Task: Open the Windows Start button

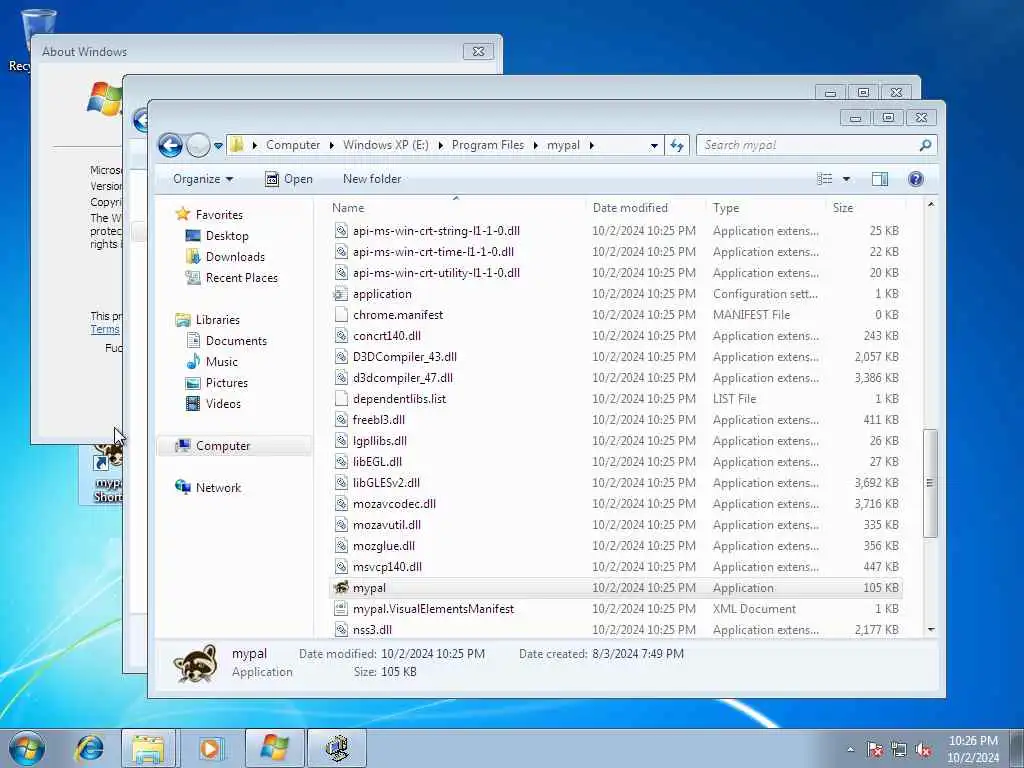Action: [27, 748]
